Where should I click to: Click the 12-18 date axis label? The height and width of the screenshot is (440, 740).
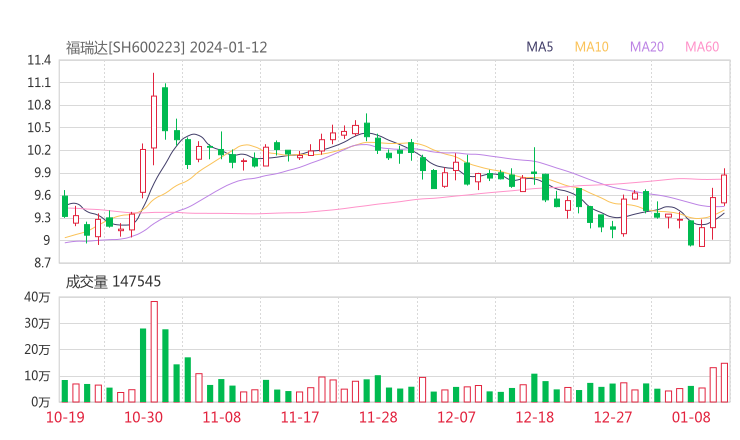click(535, 417)
